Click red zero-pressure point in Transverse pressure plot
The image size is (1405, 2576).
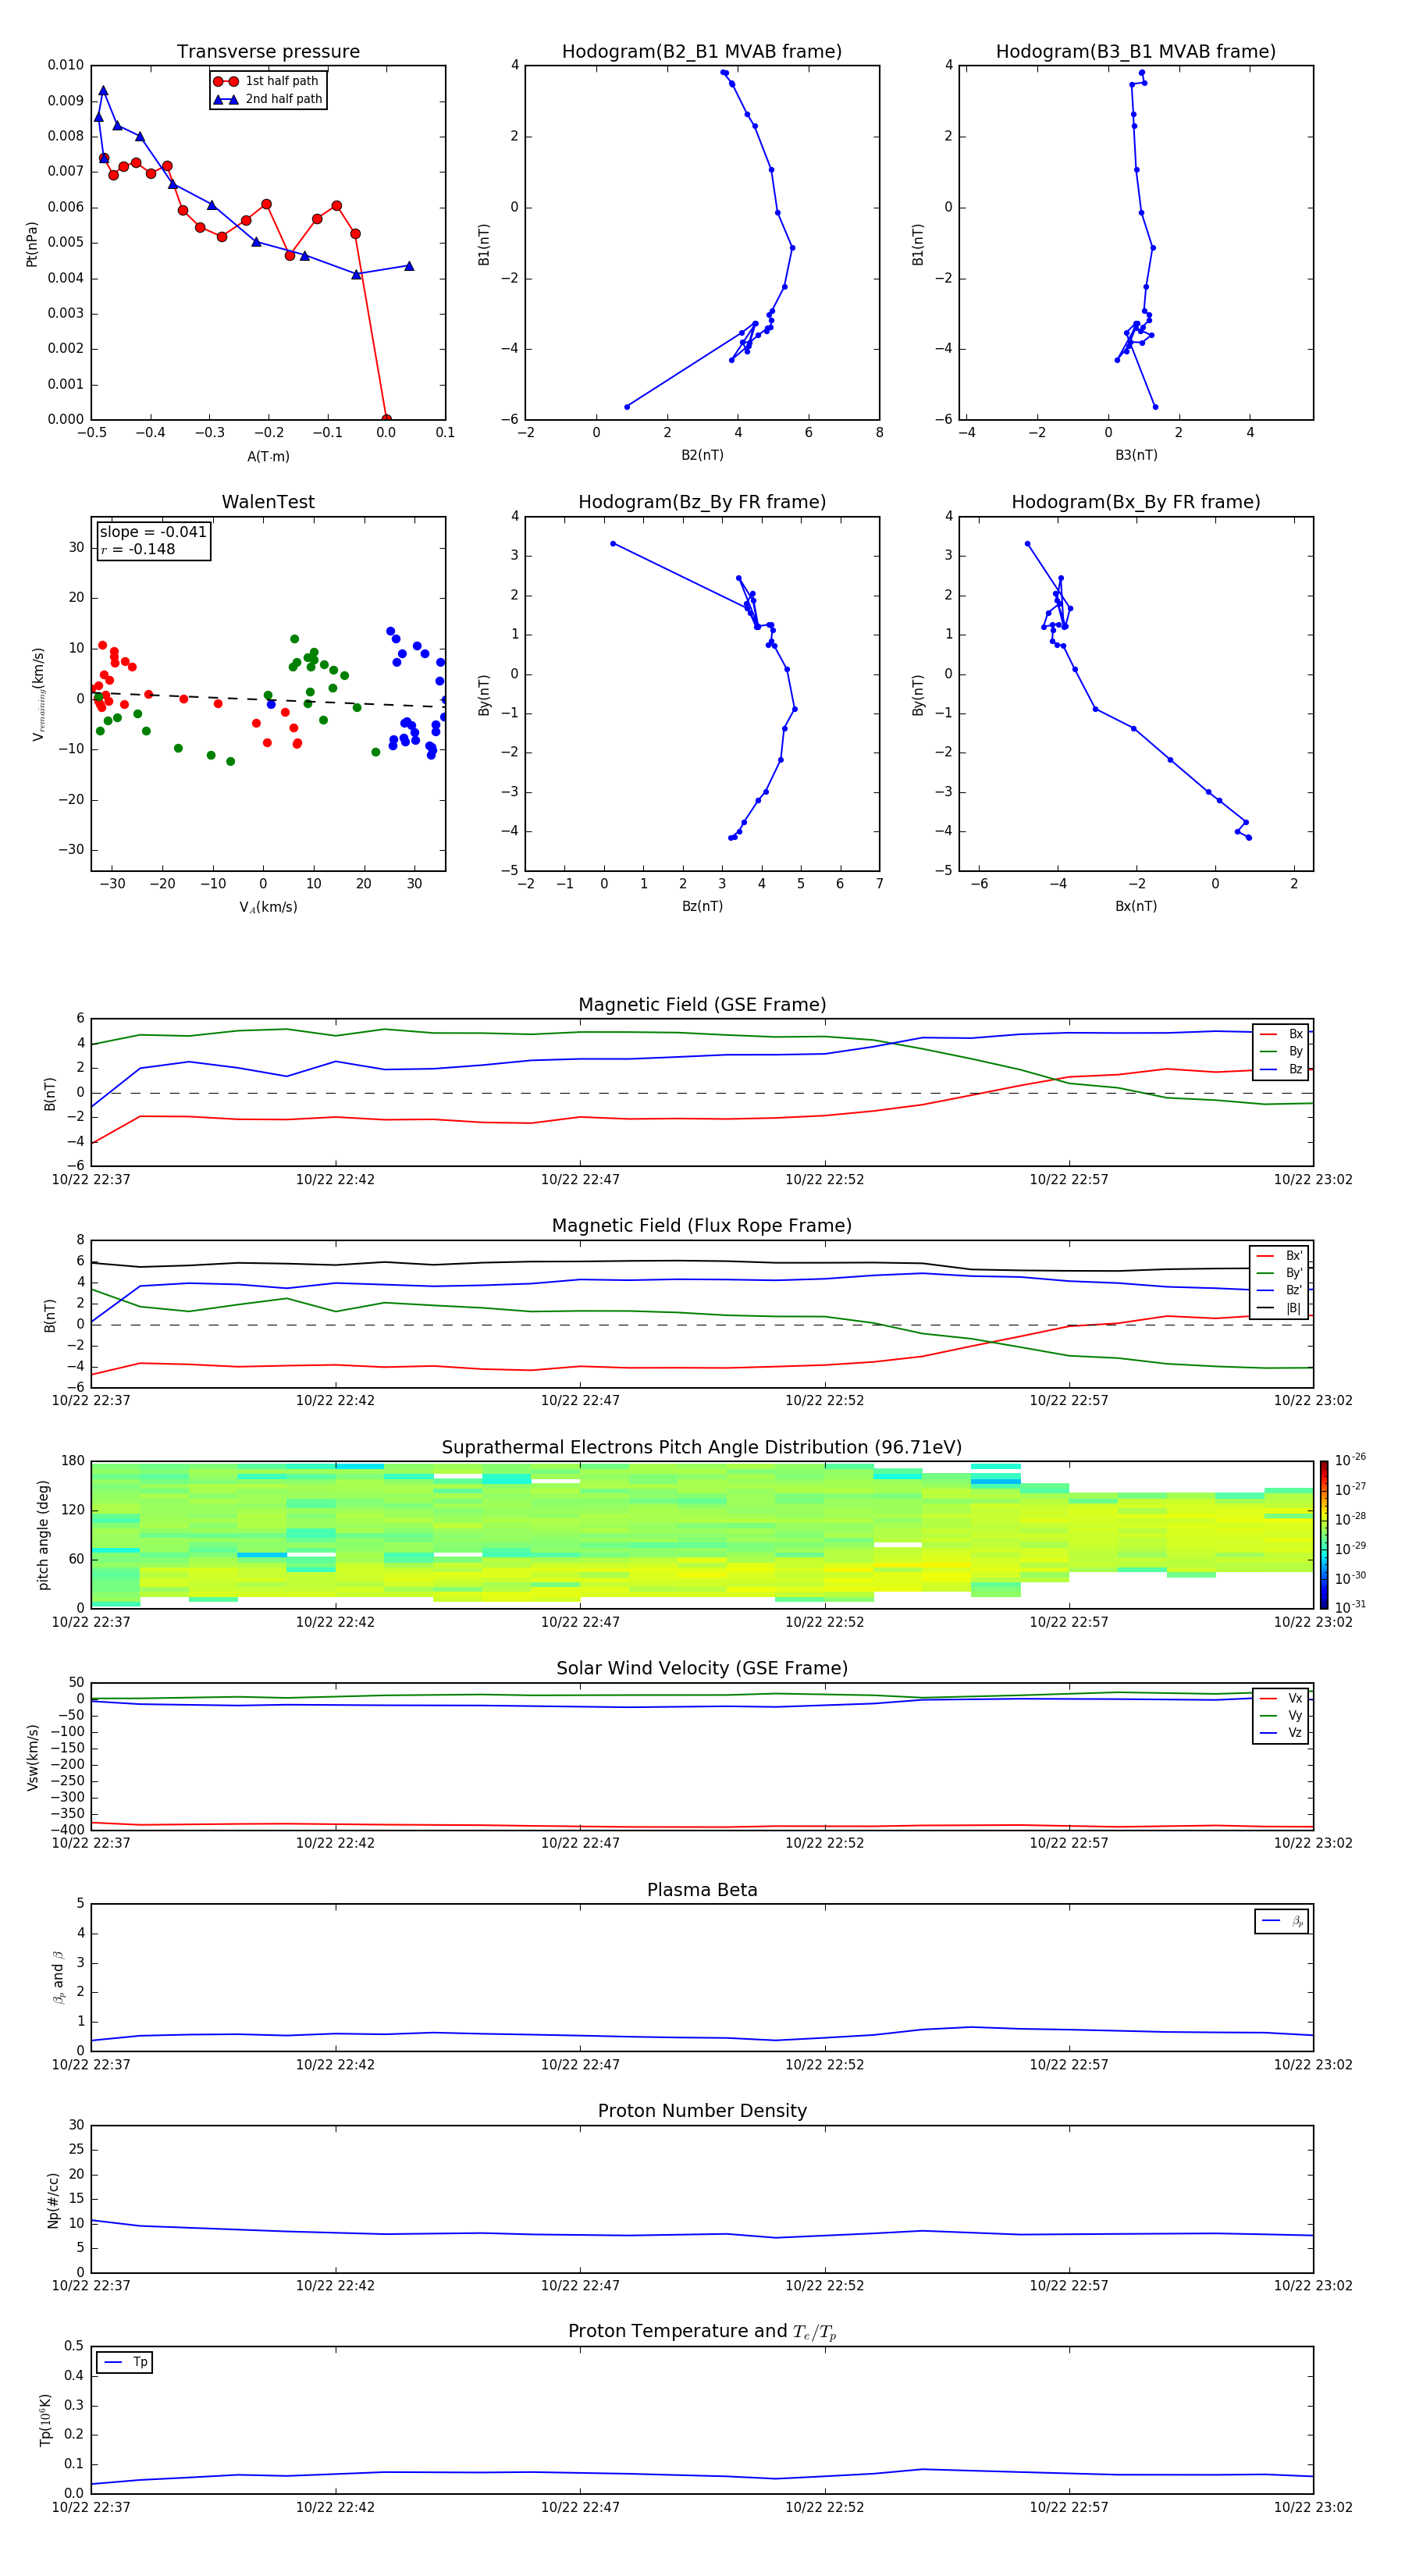coord(386,419)
